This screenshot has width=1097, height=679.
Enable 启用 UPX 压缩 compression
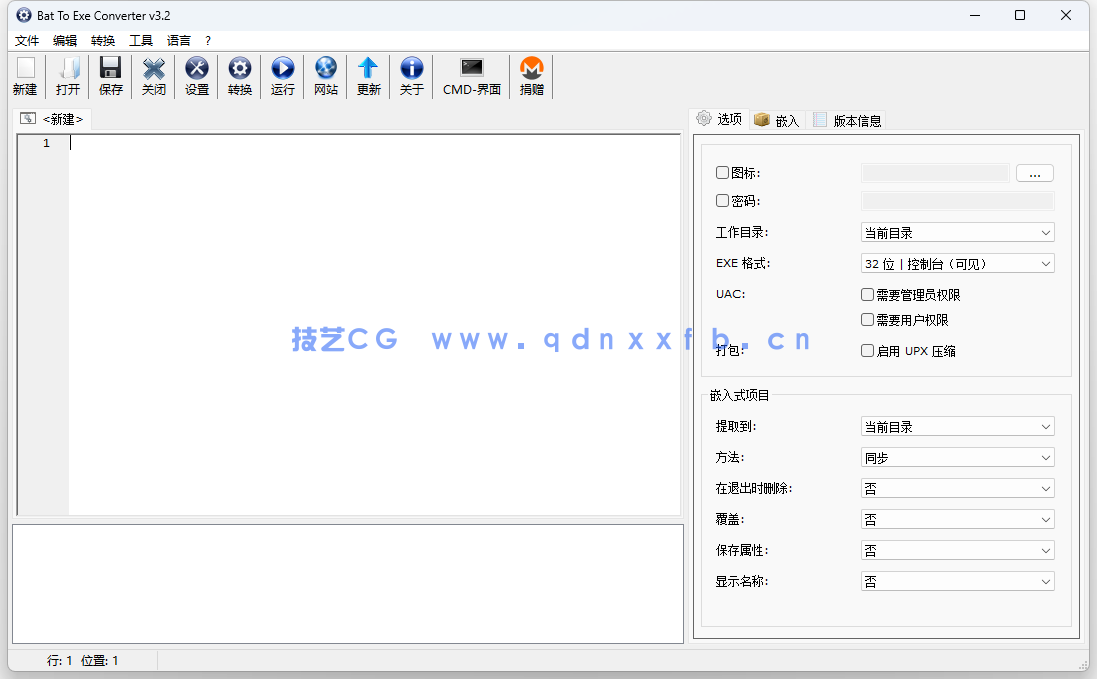tap(867, 350)
